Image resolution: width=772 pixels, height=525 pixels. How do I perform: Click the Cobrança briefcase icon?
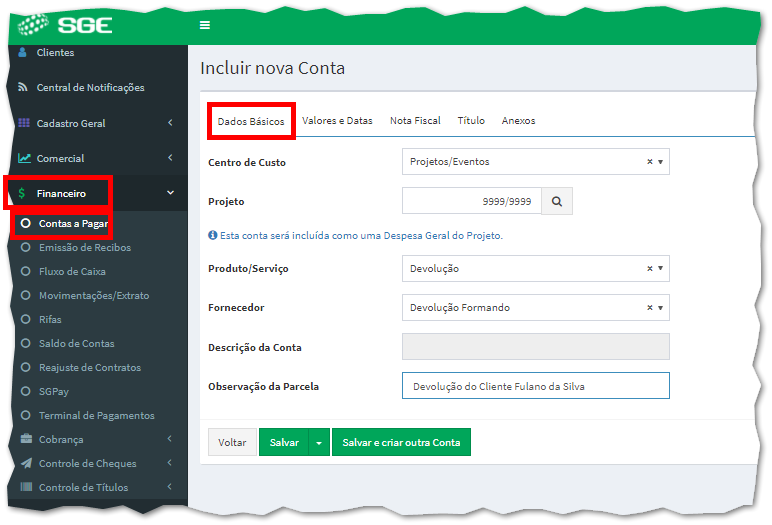pyautogui.click(x=26, y=439)
